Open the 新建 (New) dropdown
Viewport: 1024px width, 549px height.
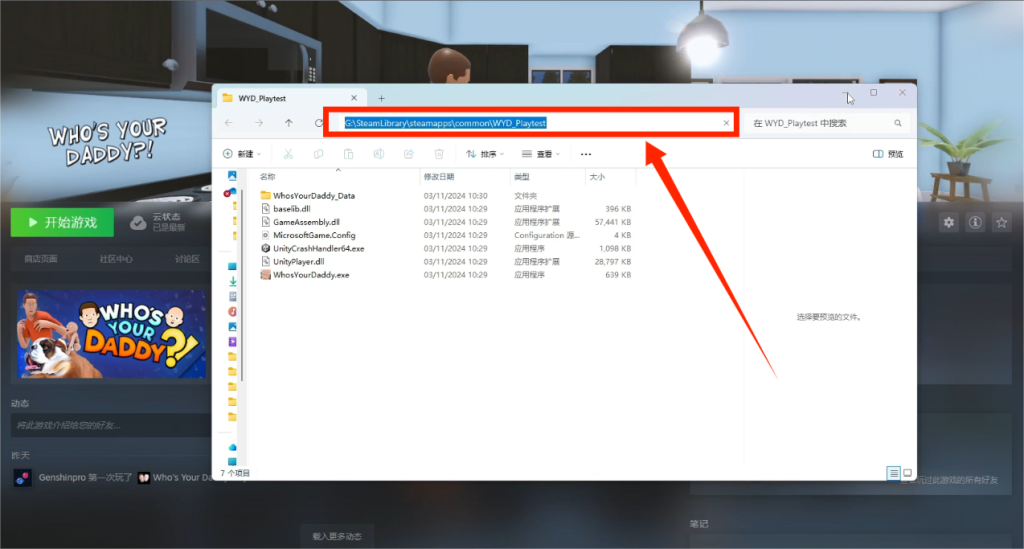point(242,154)
